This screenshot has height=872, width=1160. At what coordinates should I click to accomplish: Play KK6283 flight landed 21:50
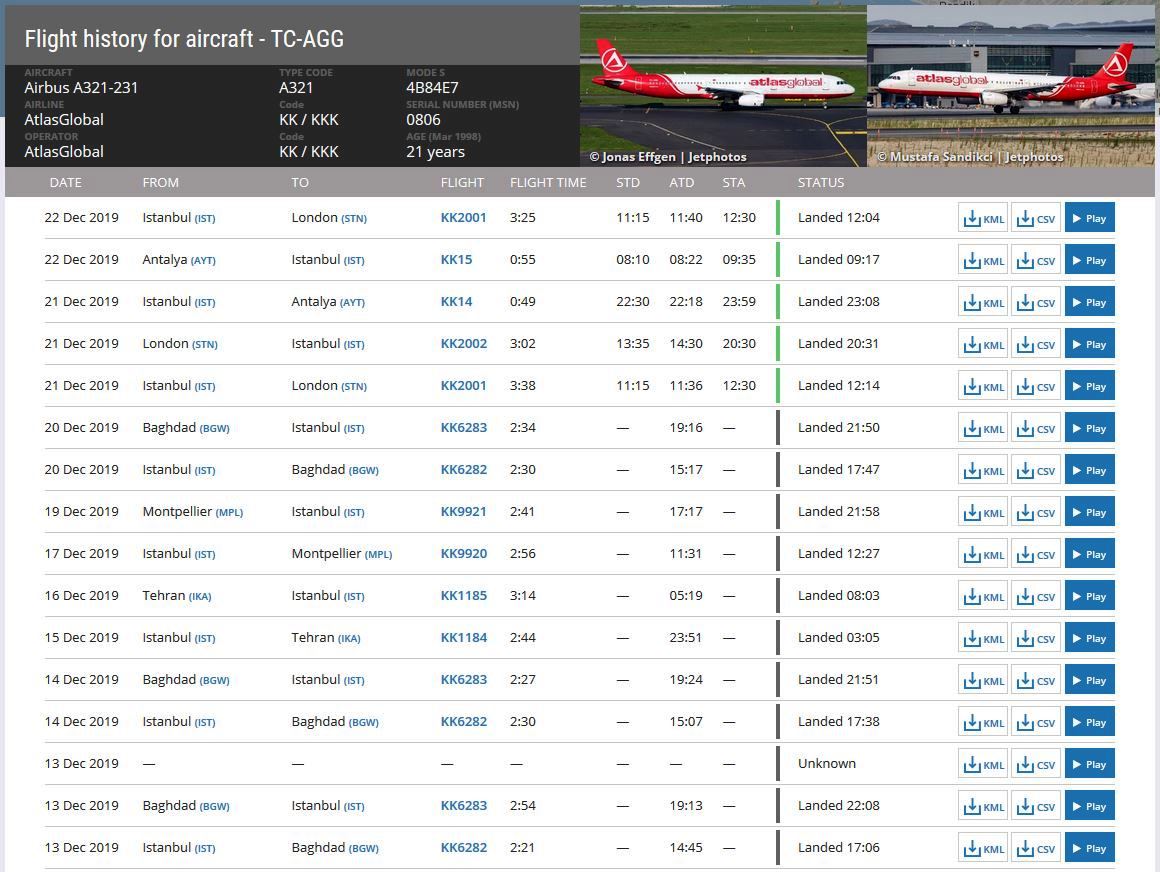point(1089,428)
